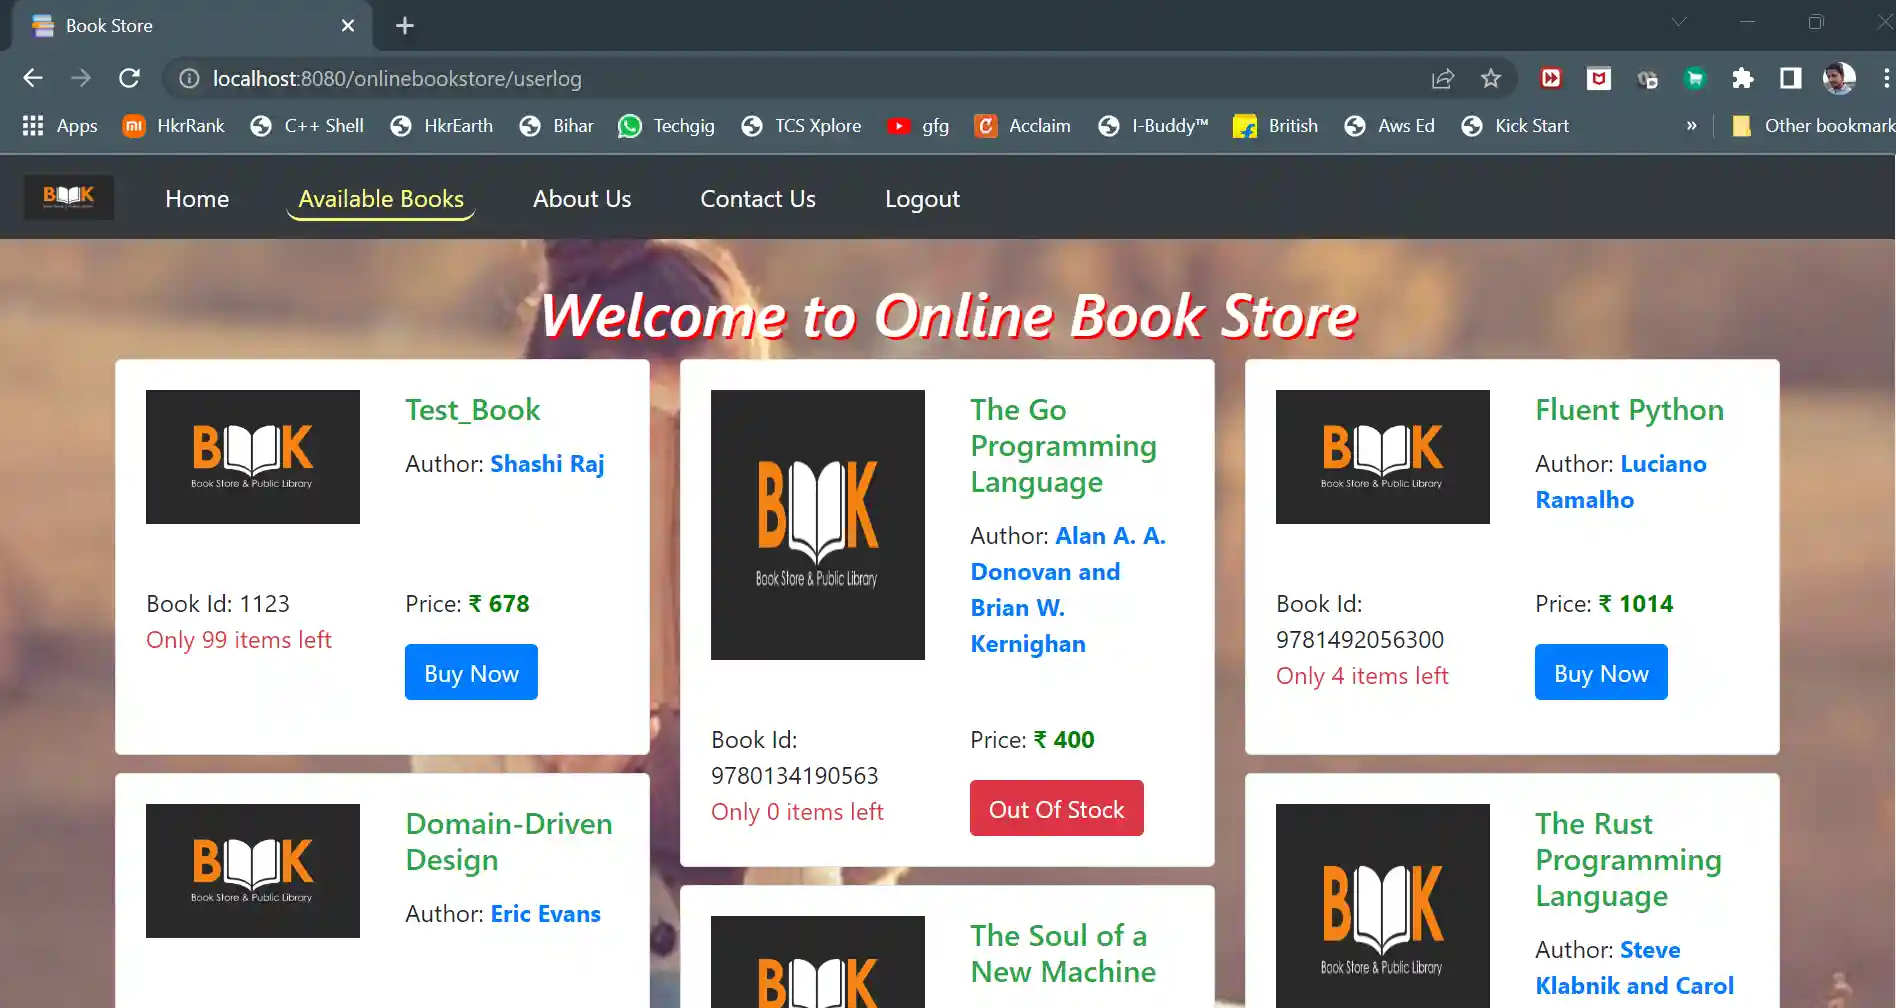This screenshot has height=1008, width=1896.
Task: Select the Available Books nav item
Action: tap(381, 199)
